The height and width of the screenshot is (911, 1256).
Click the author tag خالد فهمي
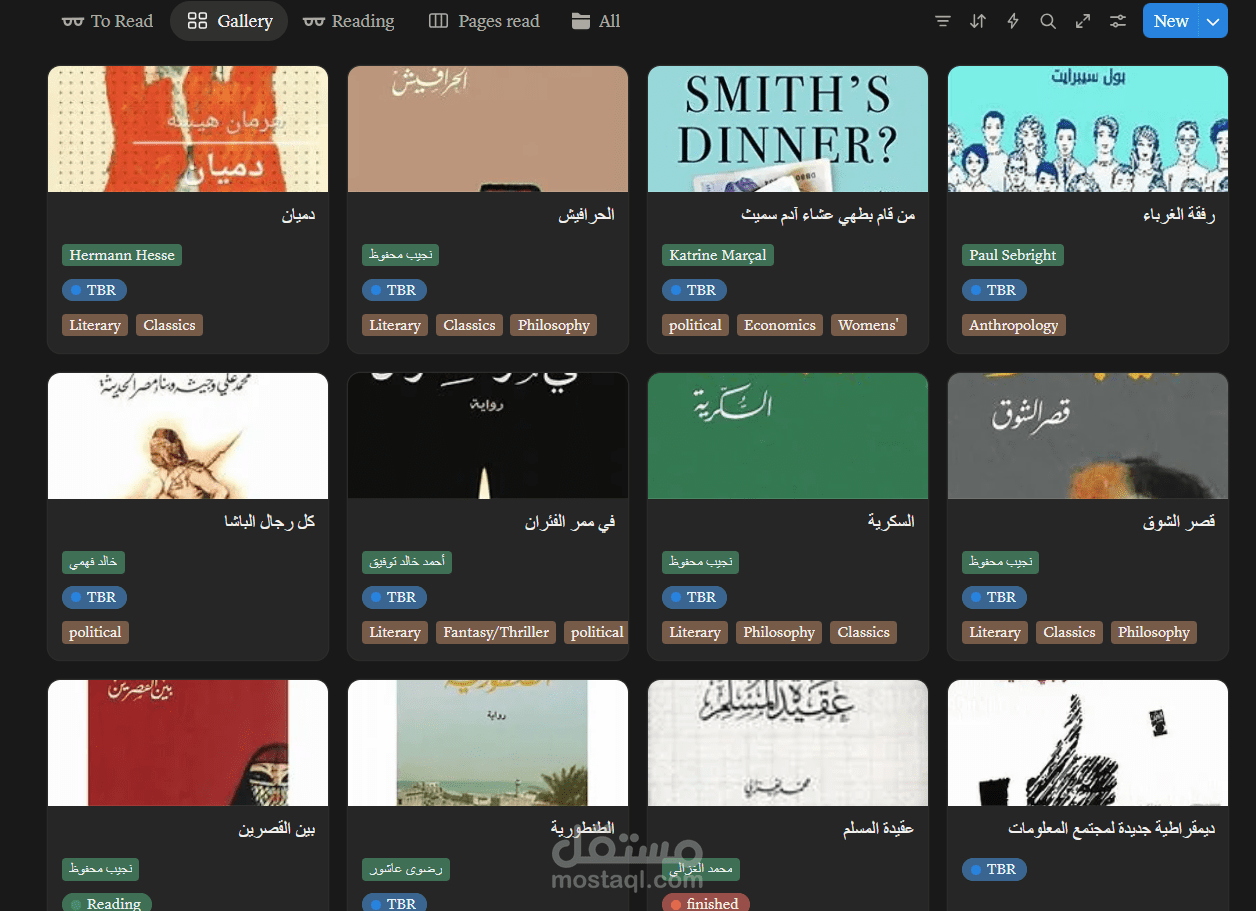tap(93, 562)
